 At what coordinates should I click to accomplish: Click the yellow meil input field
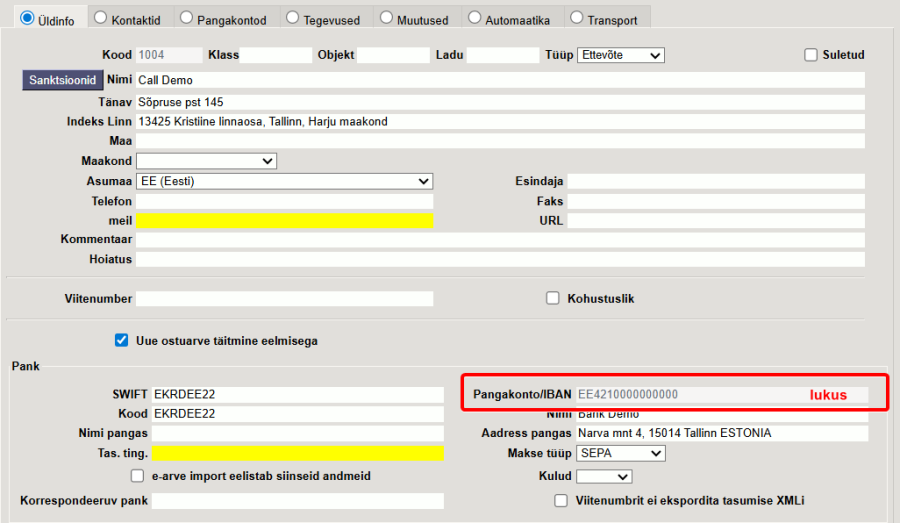click(x=284, y=220)
